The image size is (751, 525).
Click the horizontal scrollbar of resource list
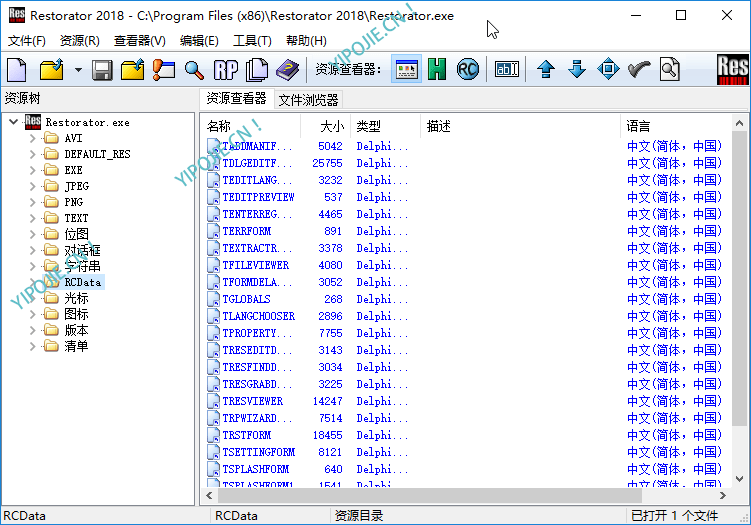[x=460, y=495]
